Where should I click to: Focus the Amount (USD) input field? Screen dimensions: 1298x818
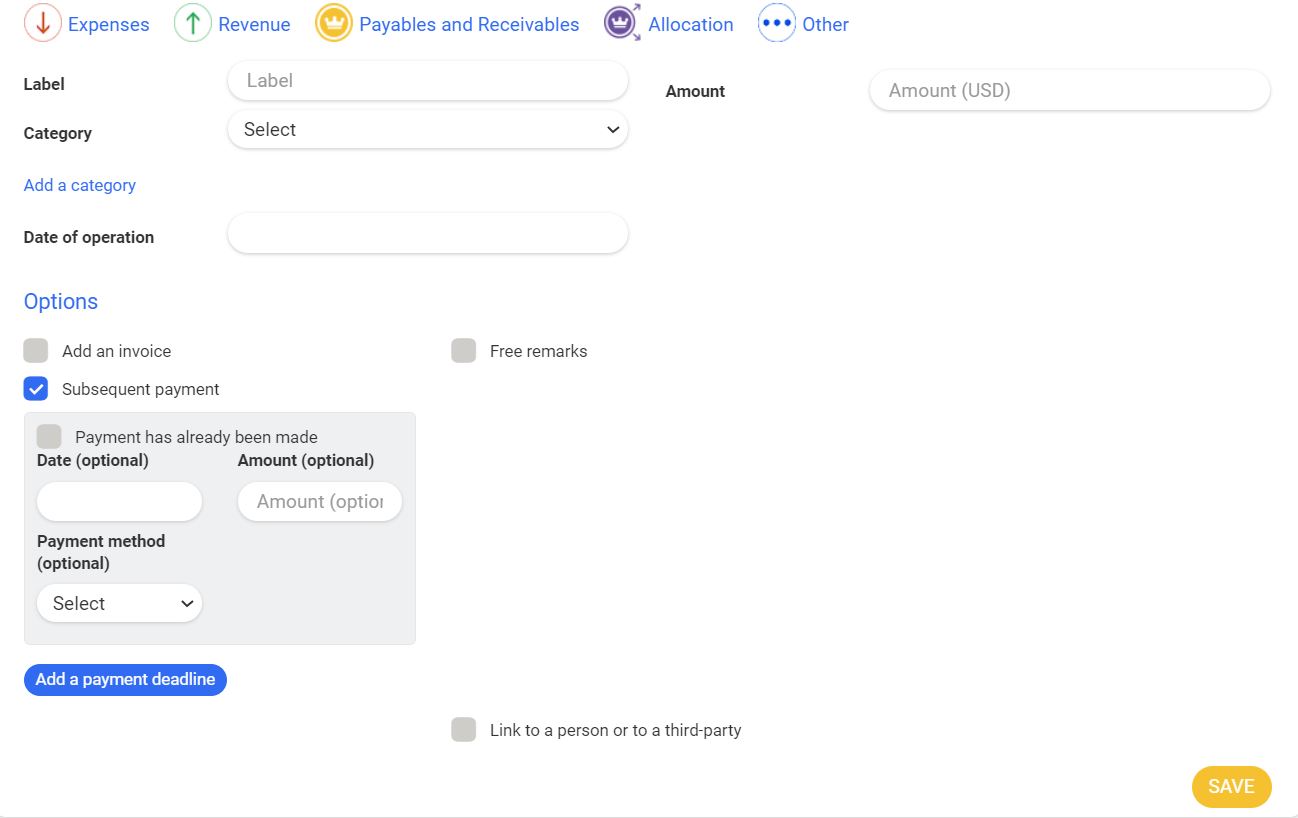1069,91
